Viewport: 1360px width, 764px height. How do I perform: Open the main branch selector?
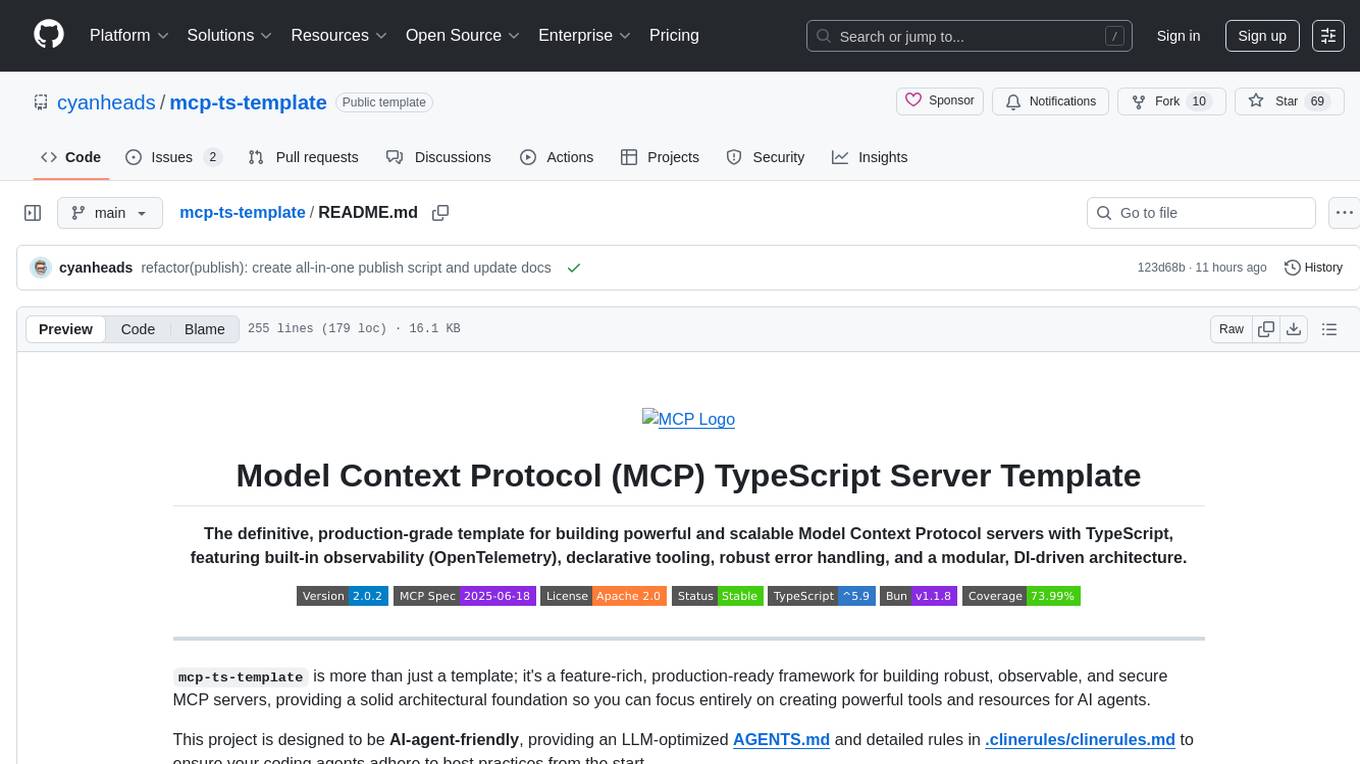[109, 213]
